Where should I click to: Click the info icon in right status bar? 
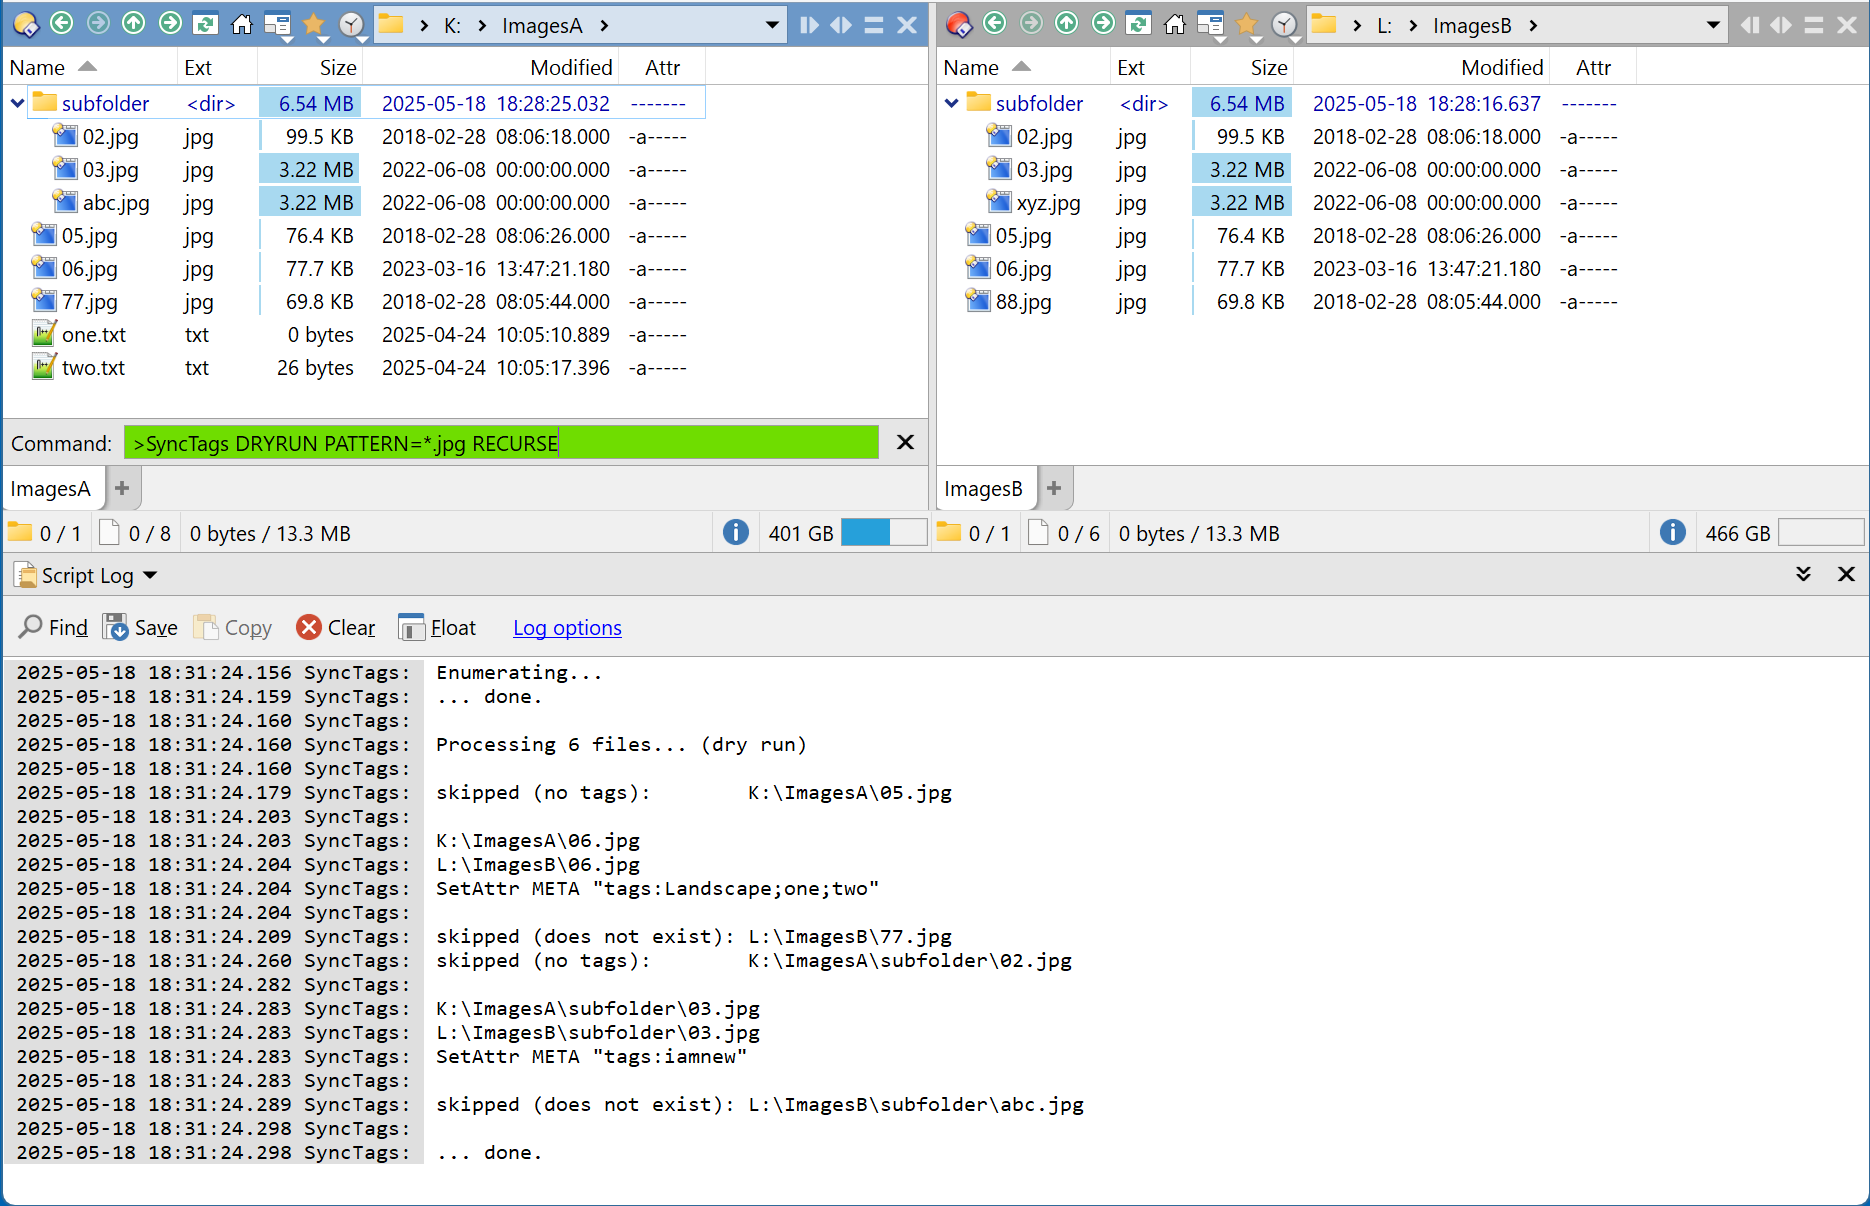[1673, 533]
